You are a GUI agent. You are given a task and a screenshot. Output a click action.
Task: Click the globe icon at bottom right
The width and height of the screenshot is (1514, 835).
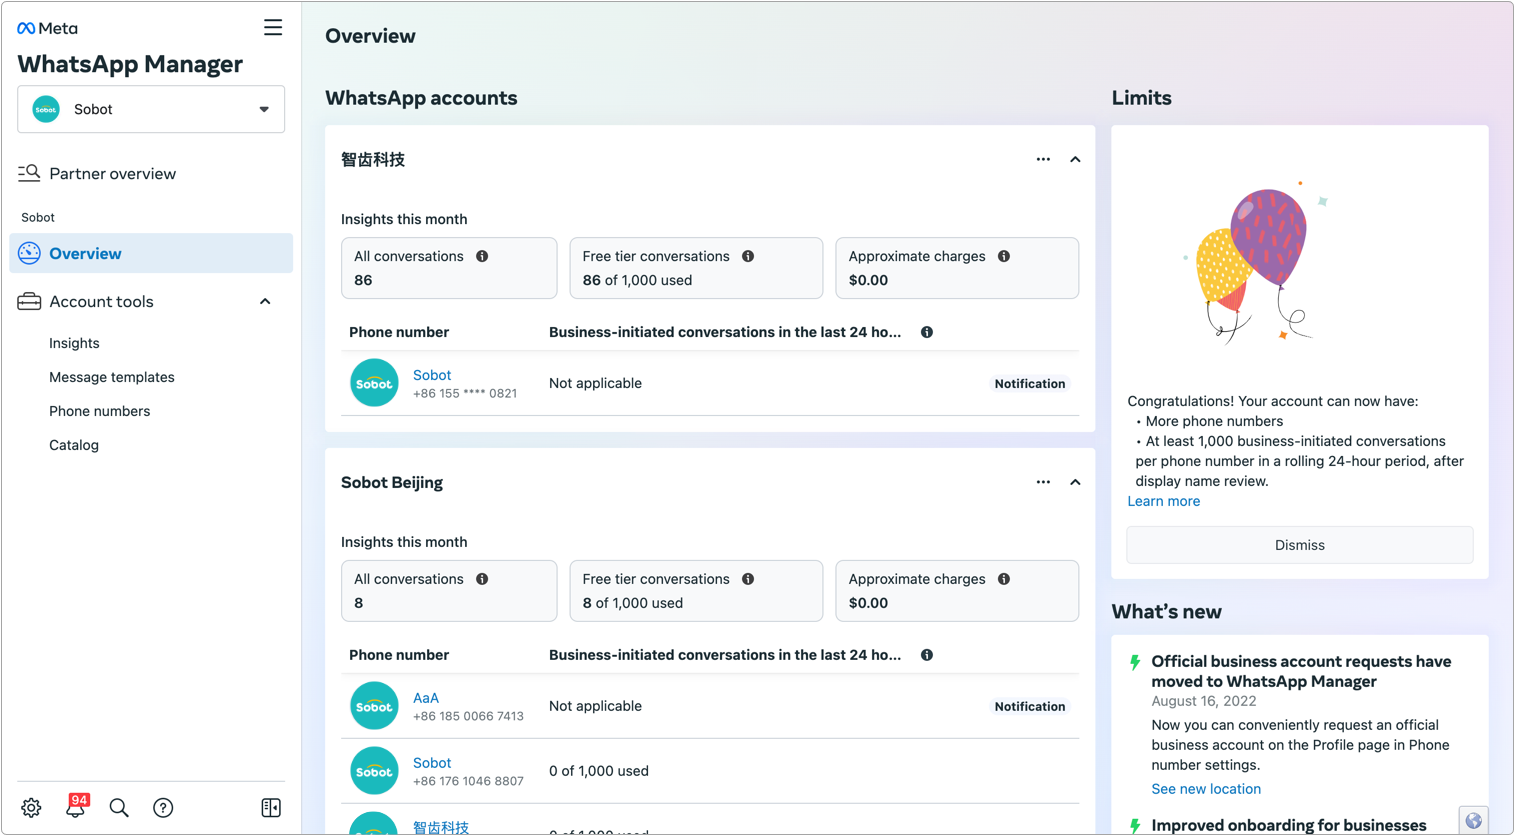coord(1473,821)
